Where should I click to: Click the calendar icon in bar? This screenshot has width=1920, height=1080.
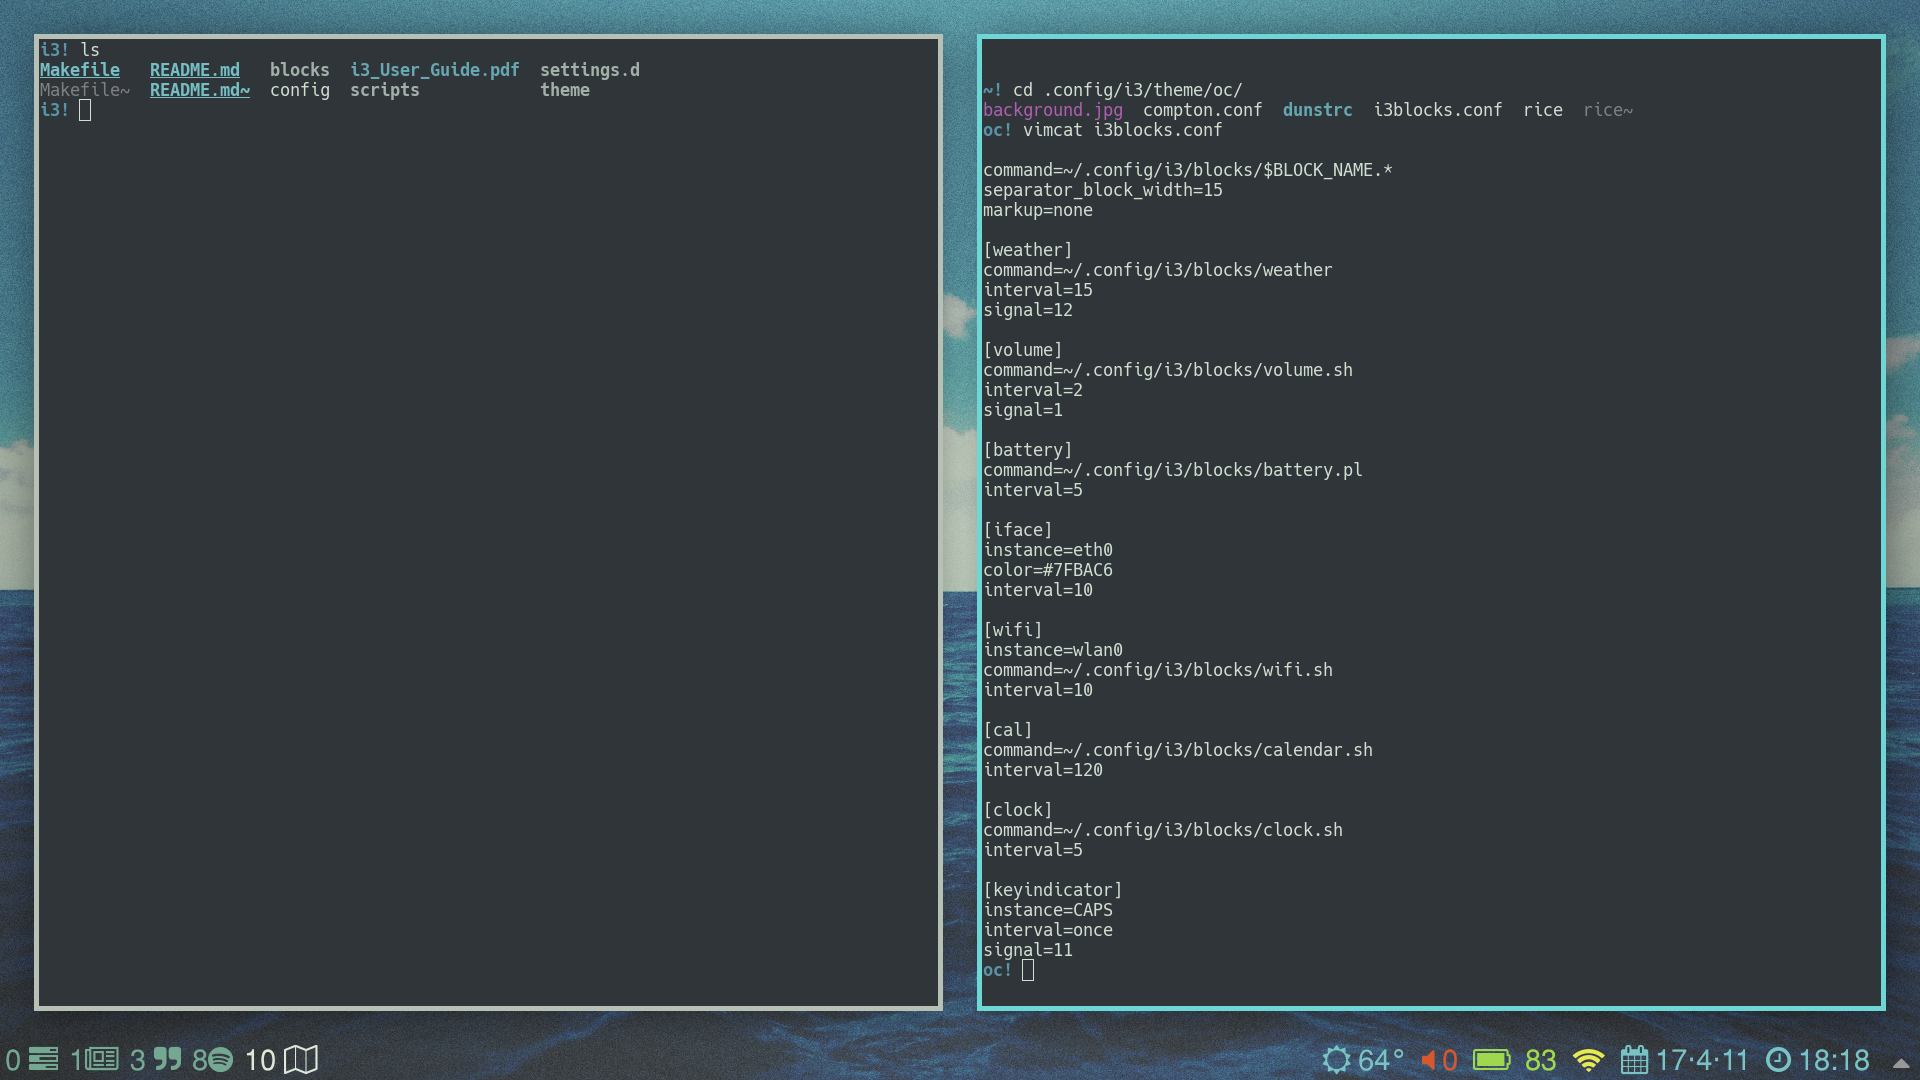[1634, 1059]
